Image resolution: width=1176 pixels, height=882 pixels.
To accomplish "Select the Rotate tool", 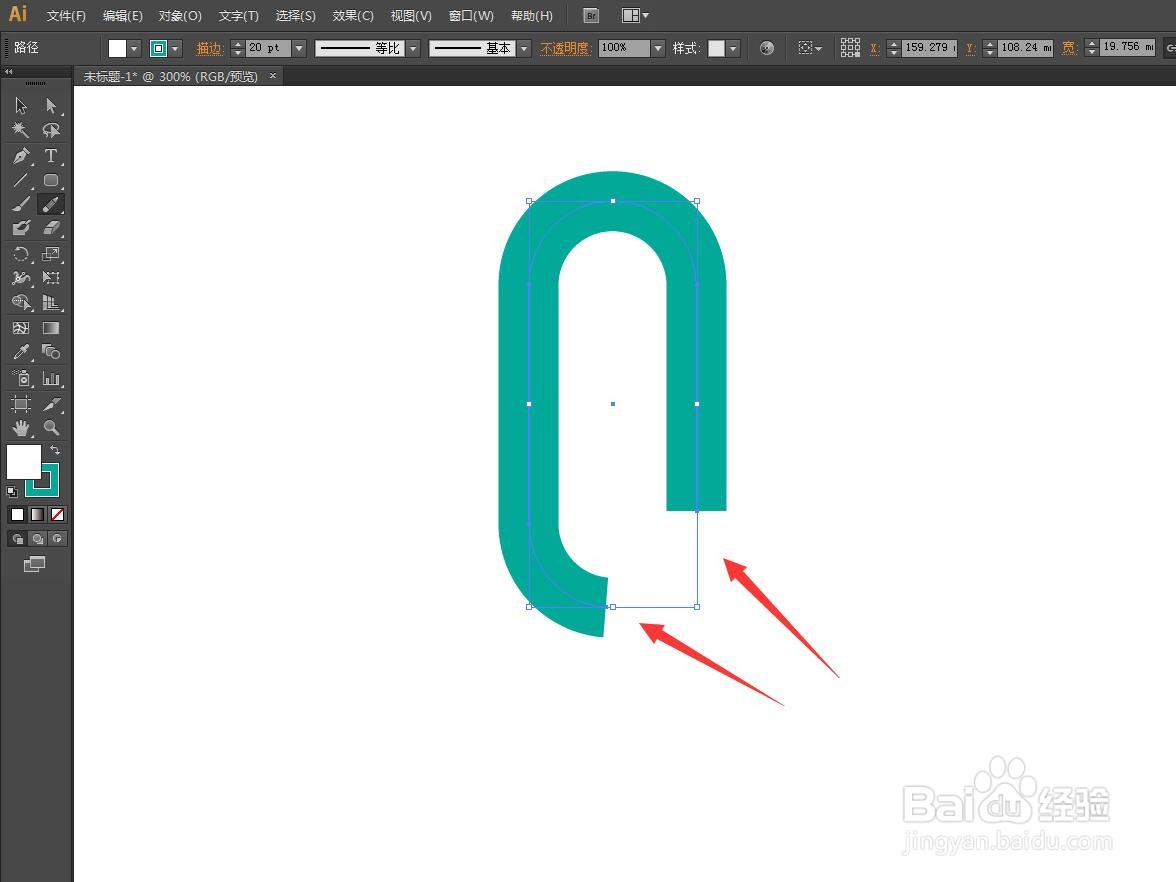I will tap(21, 254).
